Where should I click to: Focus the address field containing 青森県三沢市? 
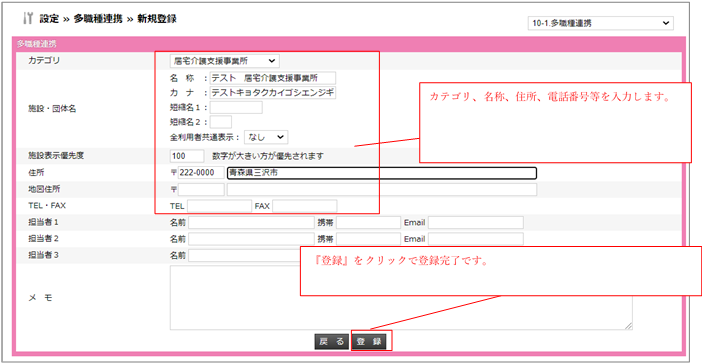coord(382,173)
